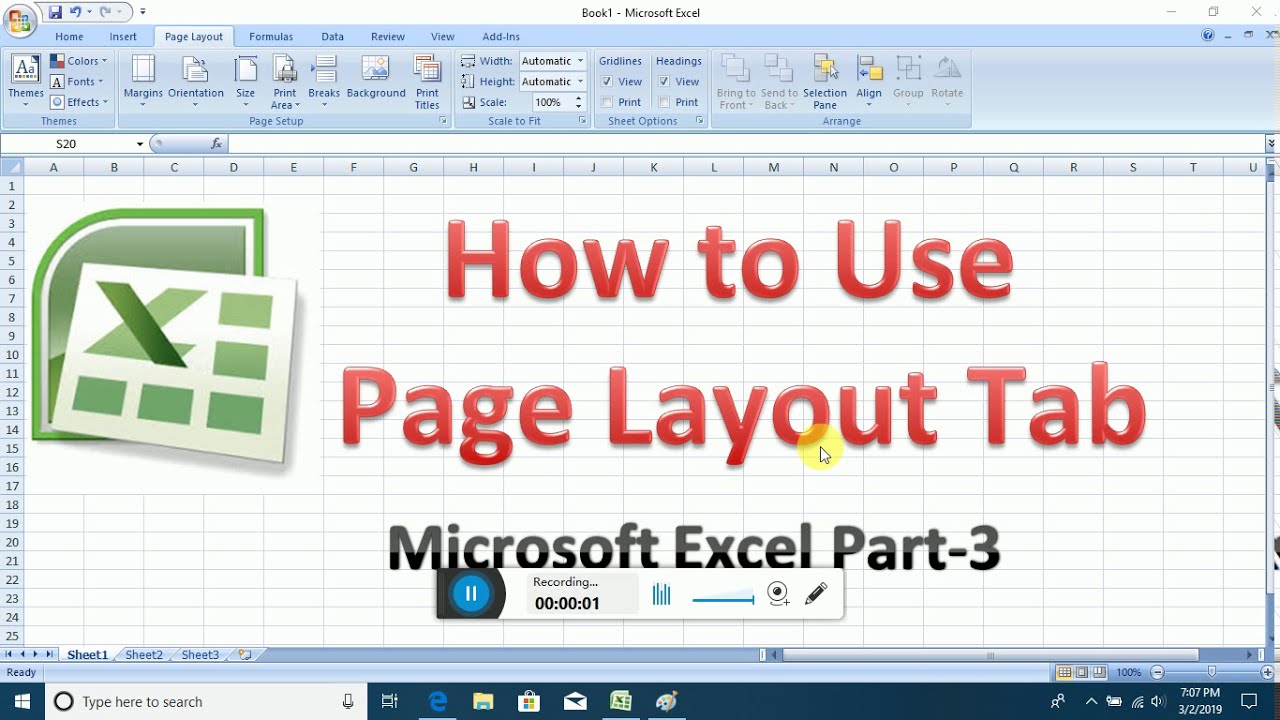Click the horizontal scrollbar
Viewport: 1280px width, 720px height.
pos(991,655)
